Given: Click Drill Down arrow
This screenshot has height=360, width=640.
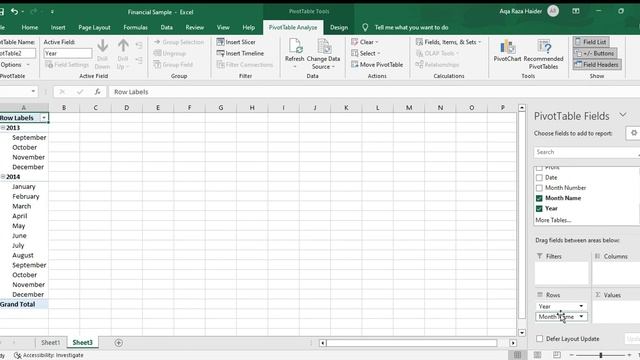Looking at the screenshot, I should coord(102,53).
